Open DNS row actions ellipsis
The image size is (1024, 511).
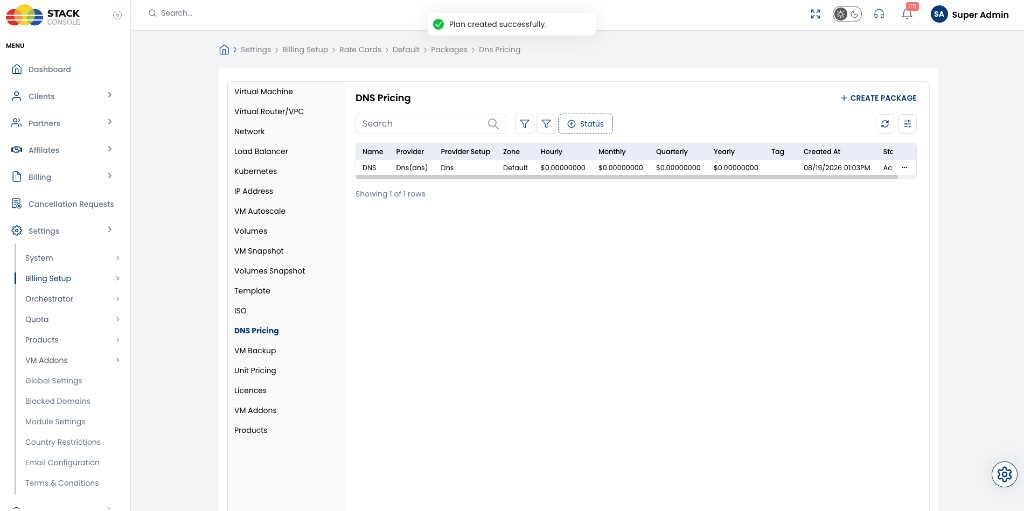(904, 168)
